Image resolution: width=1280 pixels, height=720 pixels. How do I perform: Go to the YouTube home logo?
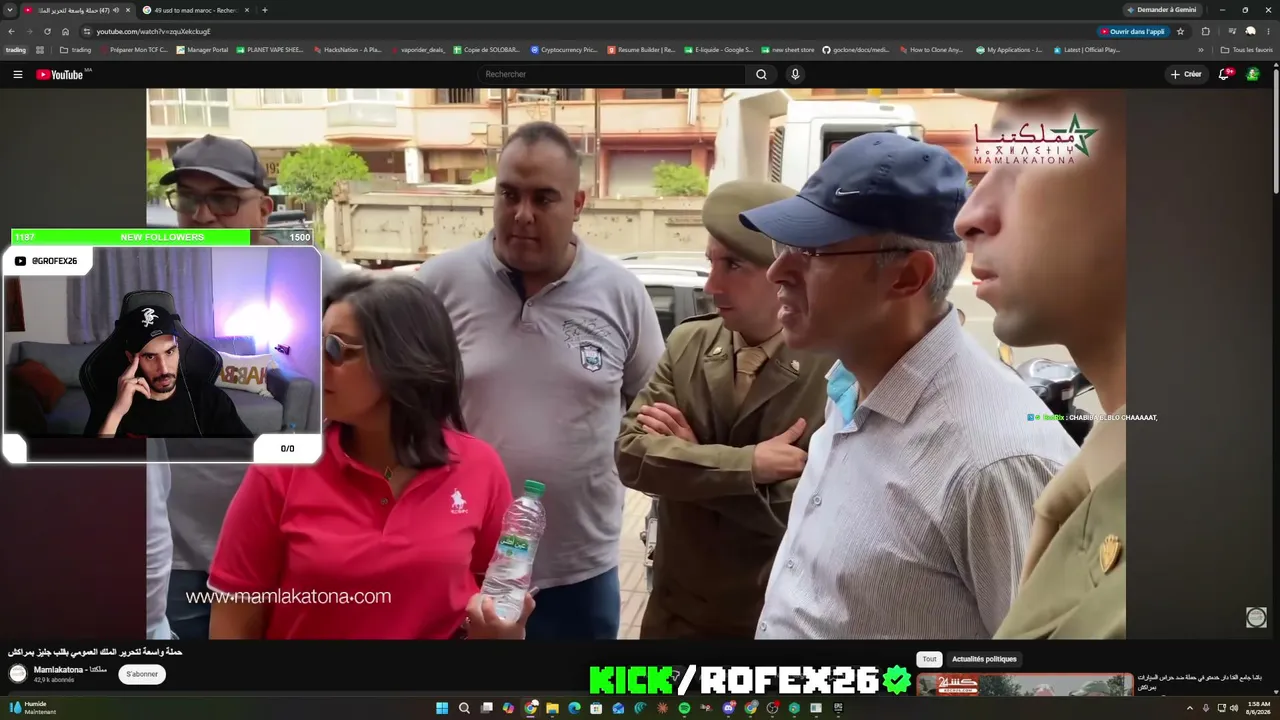(x=60, y=74)
